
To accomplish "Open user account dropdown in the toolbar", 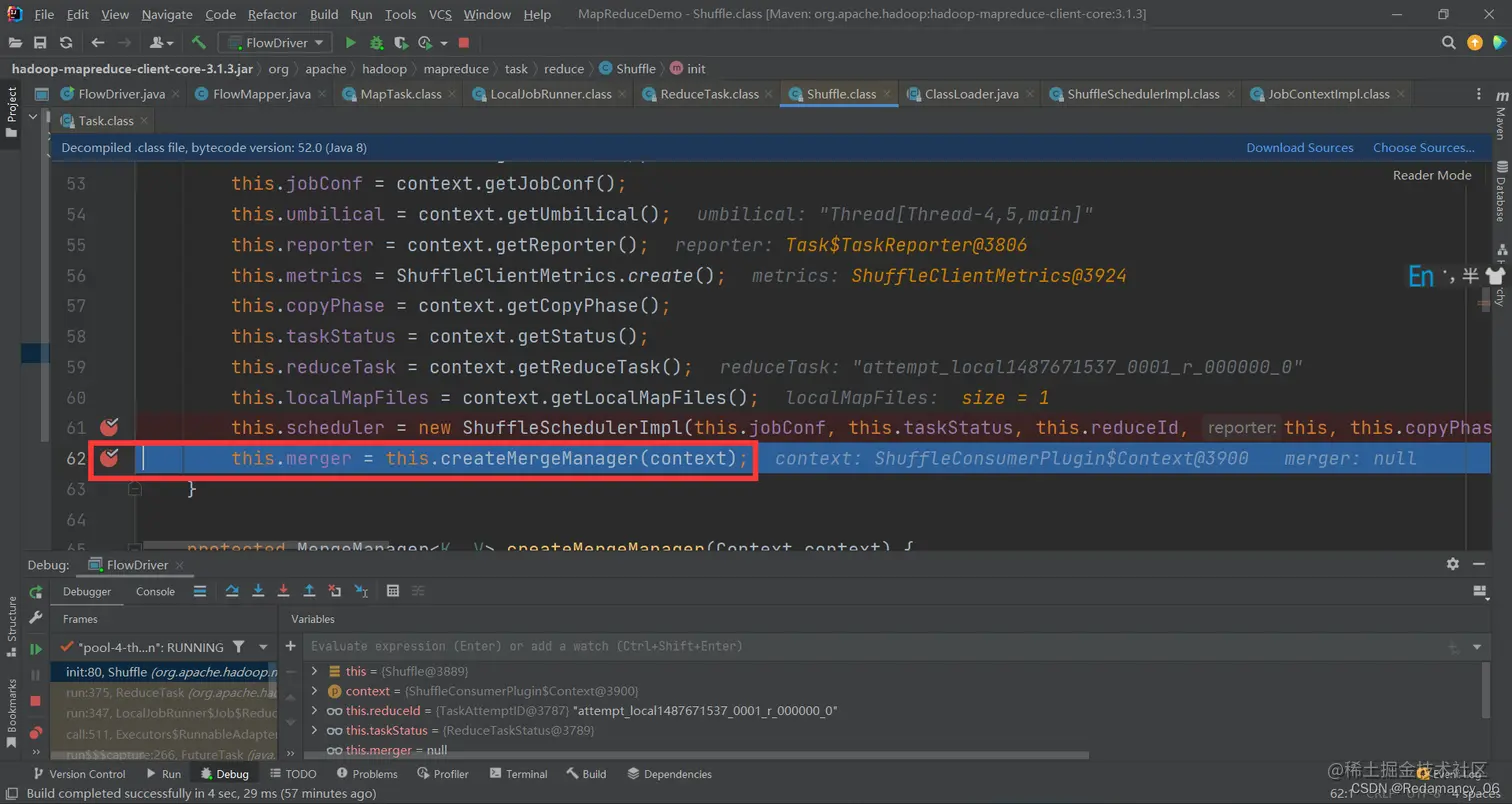I will 160,43.
